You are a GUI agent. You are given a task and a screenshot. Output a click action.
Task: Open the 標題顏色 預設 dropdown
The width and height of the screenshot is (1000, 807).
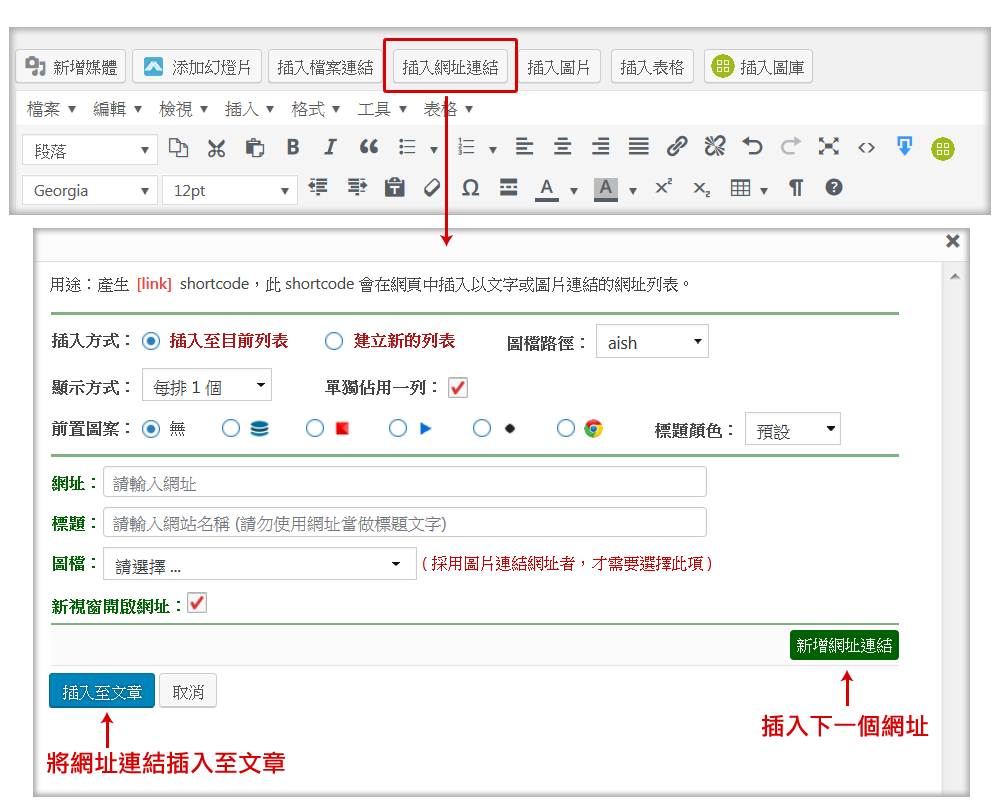(793, 428)
